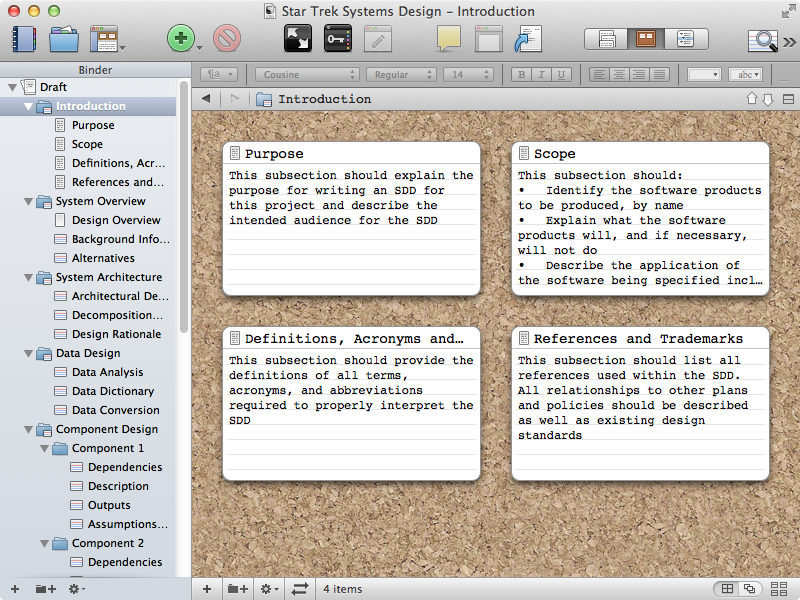Enter Composition full screen mode
Viewport: 800px width, 600px height.
tap(297, 39)
